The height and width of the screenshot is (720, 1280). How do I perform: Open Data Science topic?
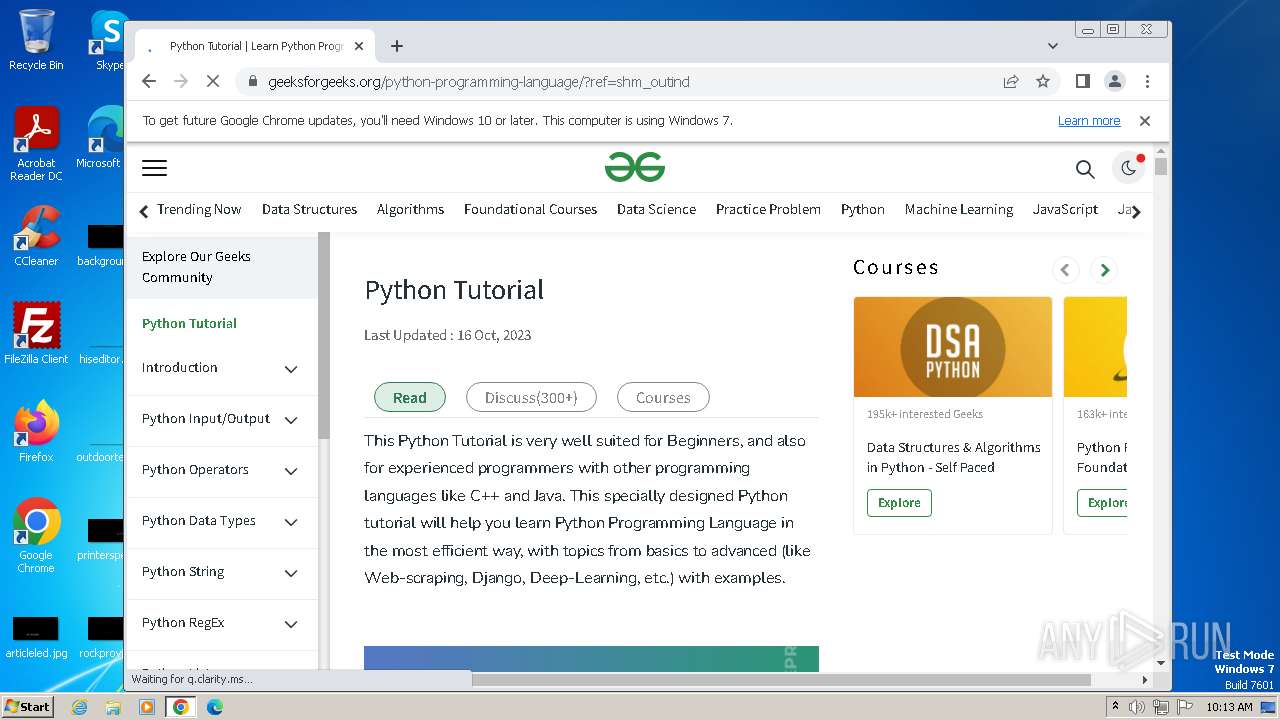tap(656, 209)
